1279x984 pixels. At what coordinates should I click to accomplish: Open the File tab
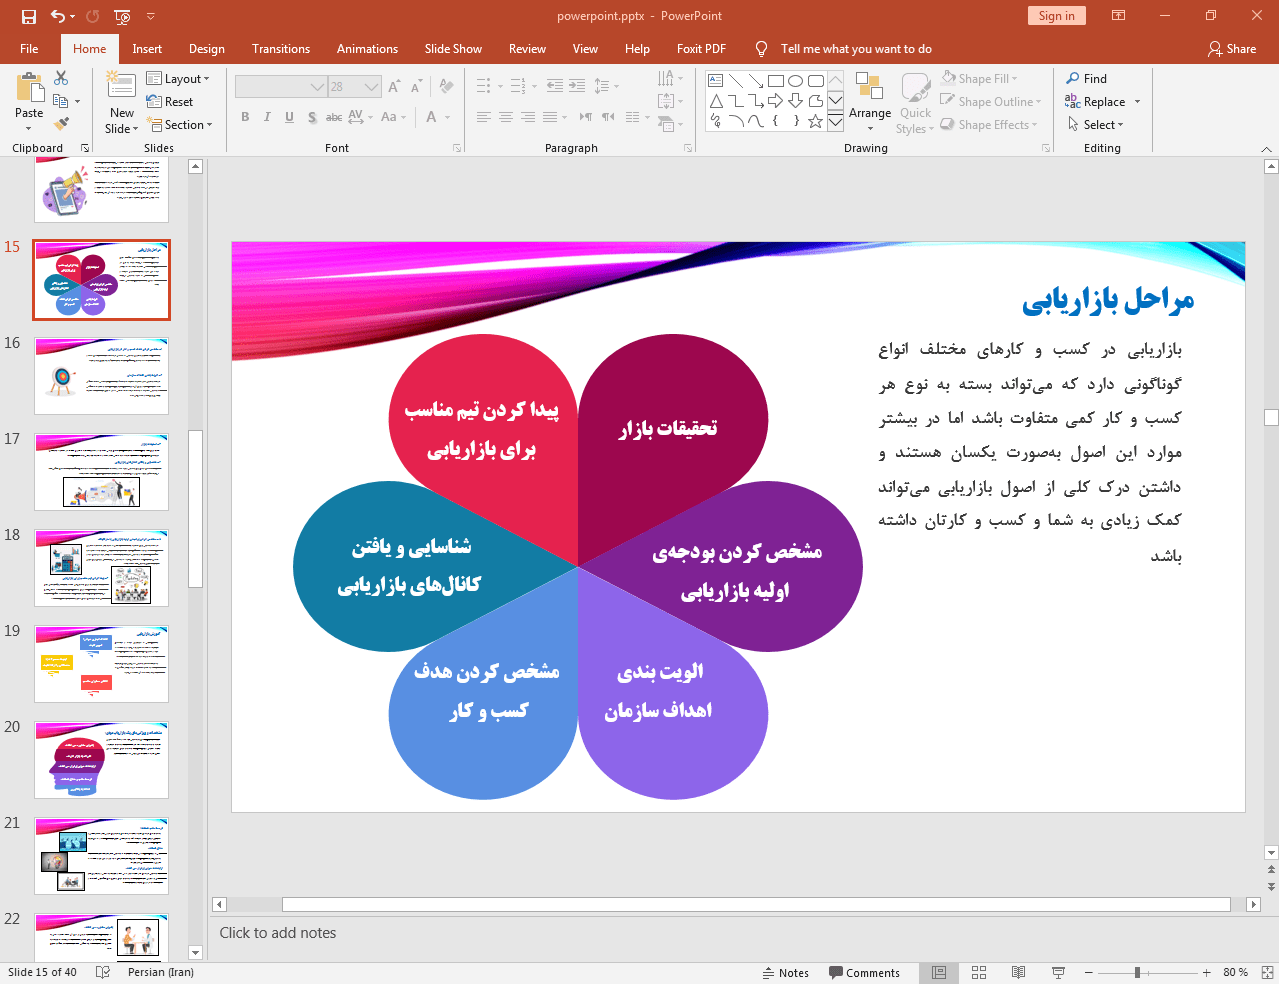pos(29,48)
